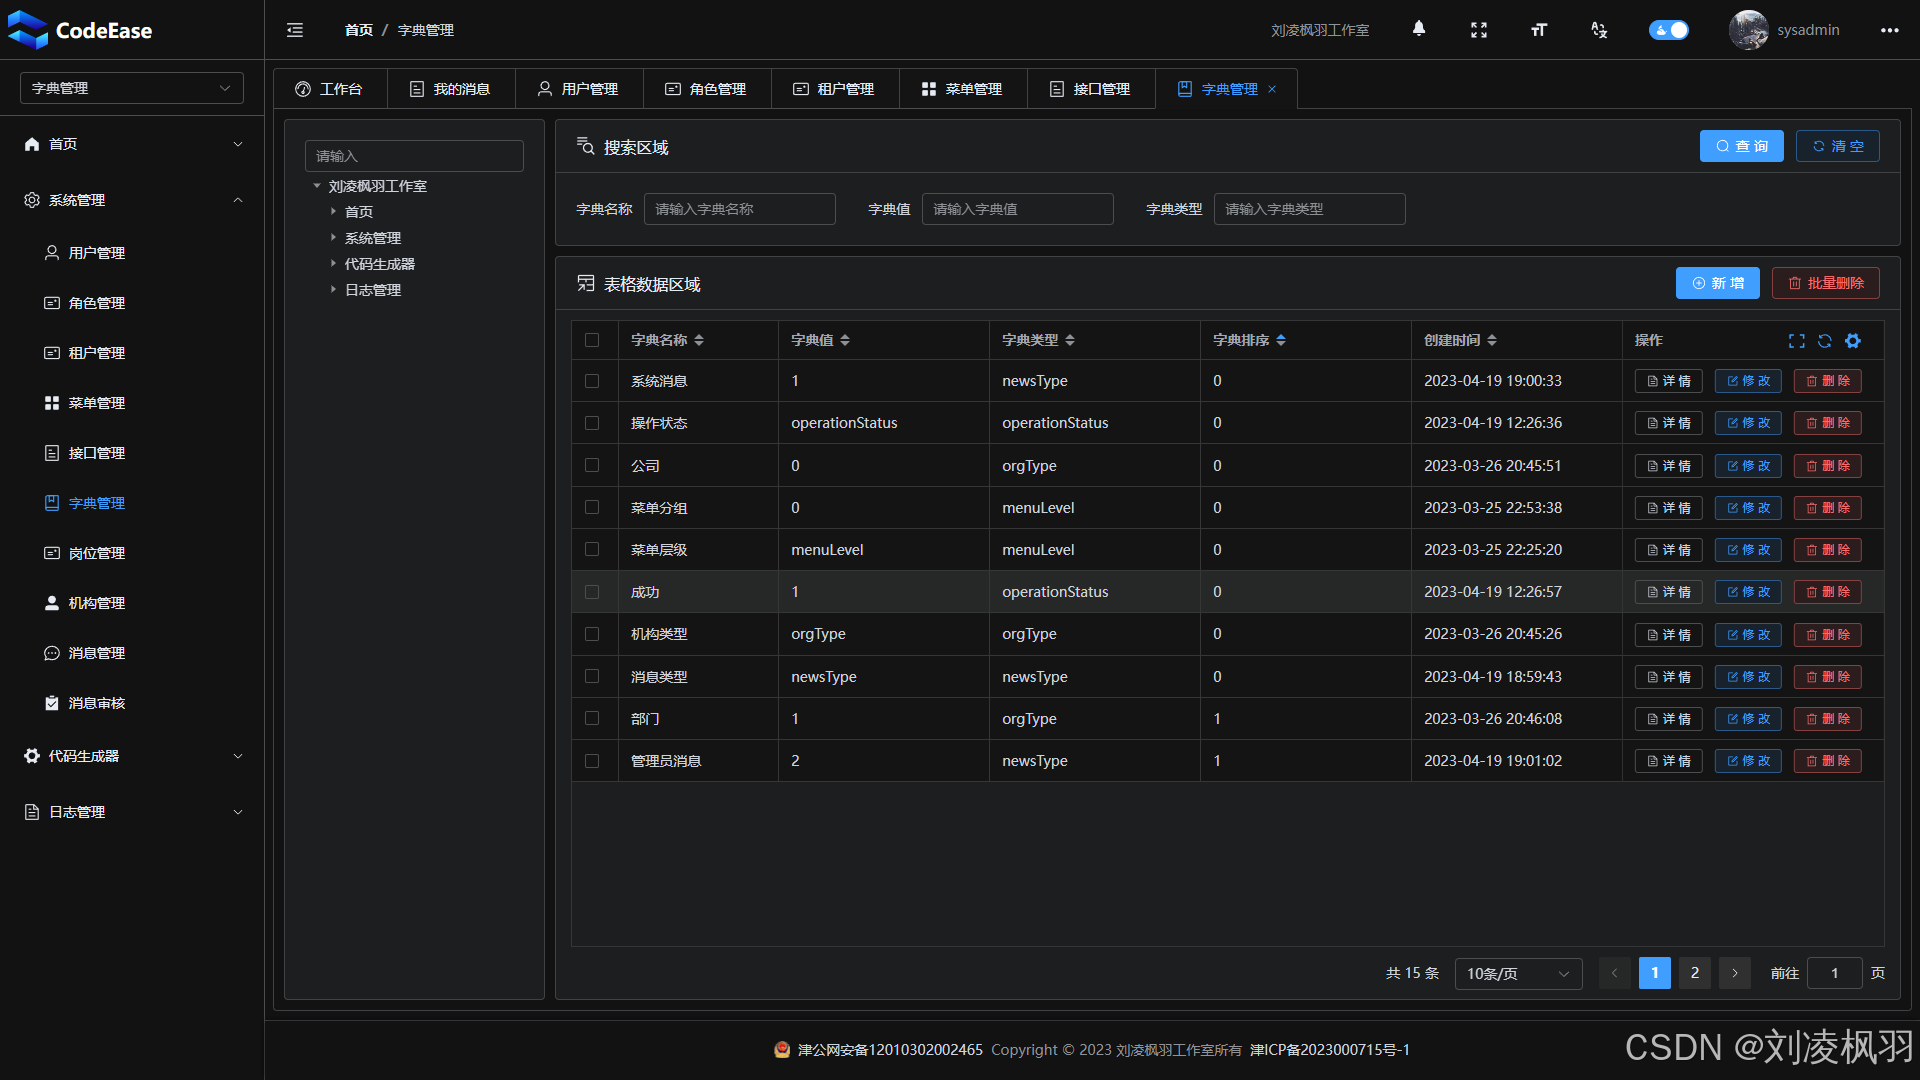Click the 批量删除 button
The width and height of the screenshot is (1920, 1080).
1825,283
